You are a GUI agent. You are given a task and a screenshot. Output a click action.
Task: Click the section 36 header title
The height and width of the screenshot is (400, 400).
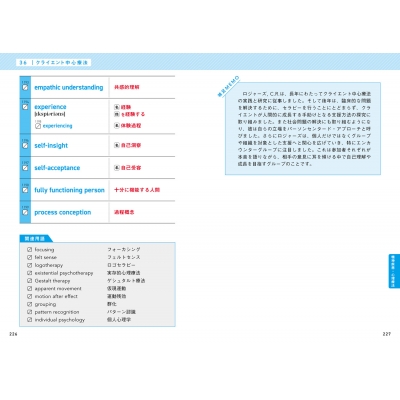coord(53,62)
